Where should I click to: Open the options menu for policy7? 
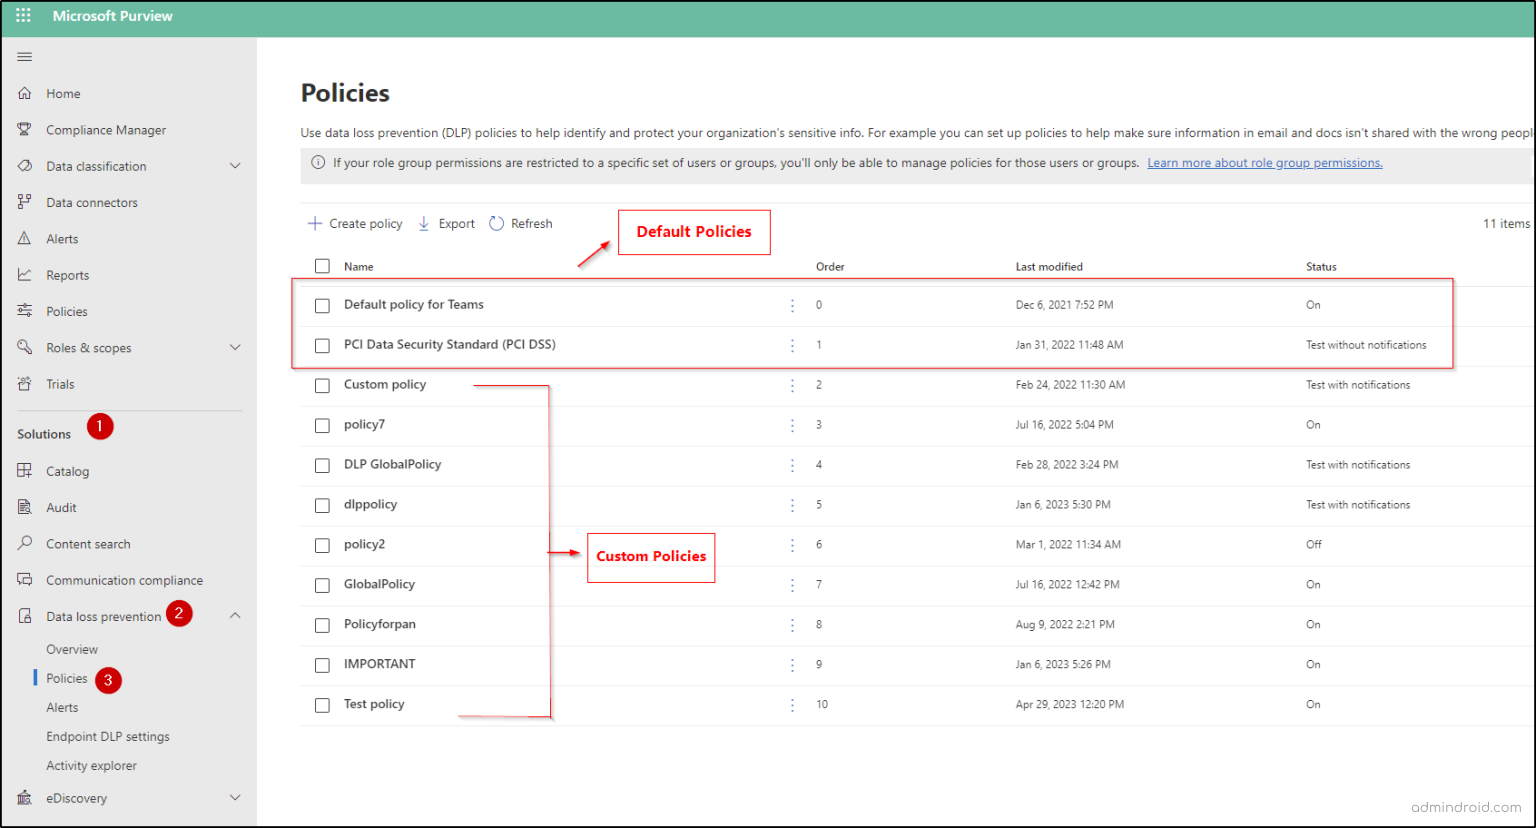pyautogui.click(x=792, y=424)
